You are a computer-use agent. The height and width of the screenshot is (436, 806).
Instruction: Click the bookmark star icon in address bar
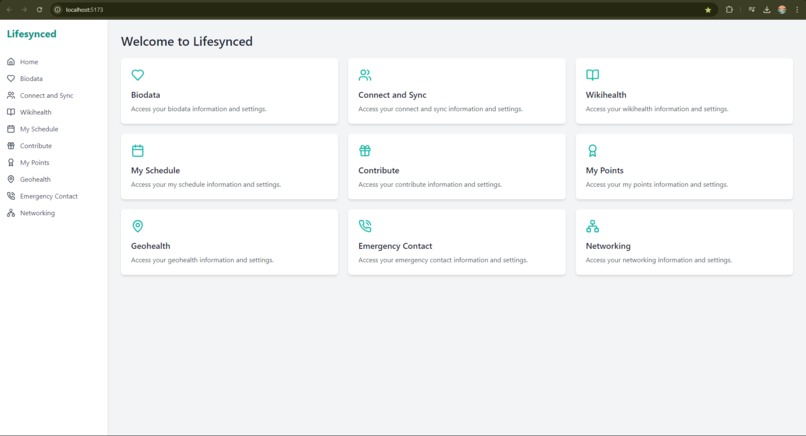click(708, 10)
